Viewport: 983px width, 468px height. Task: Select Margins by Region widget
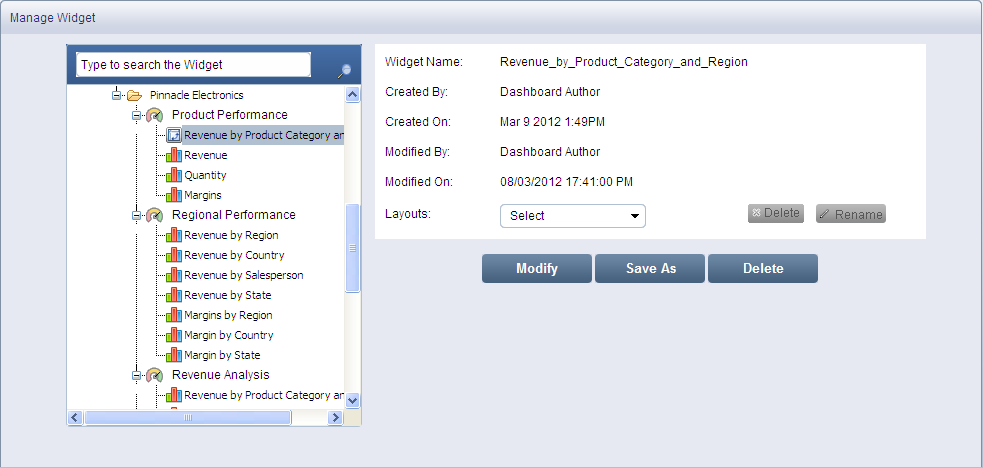point(228,315)
